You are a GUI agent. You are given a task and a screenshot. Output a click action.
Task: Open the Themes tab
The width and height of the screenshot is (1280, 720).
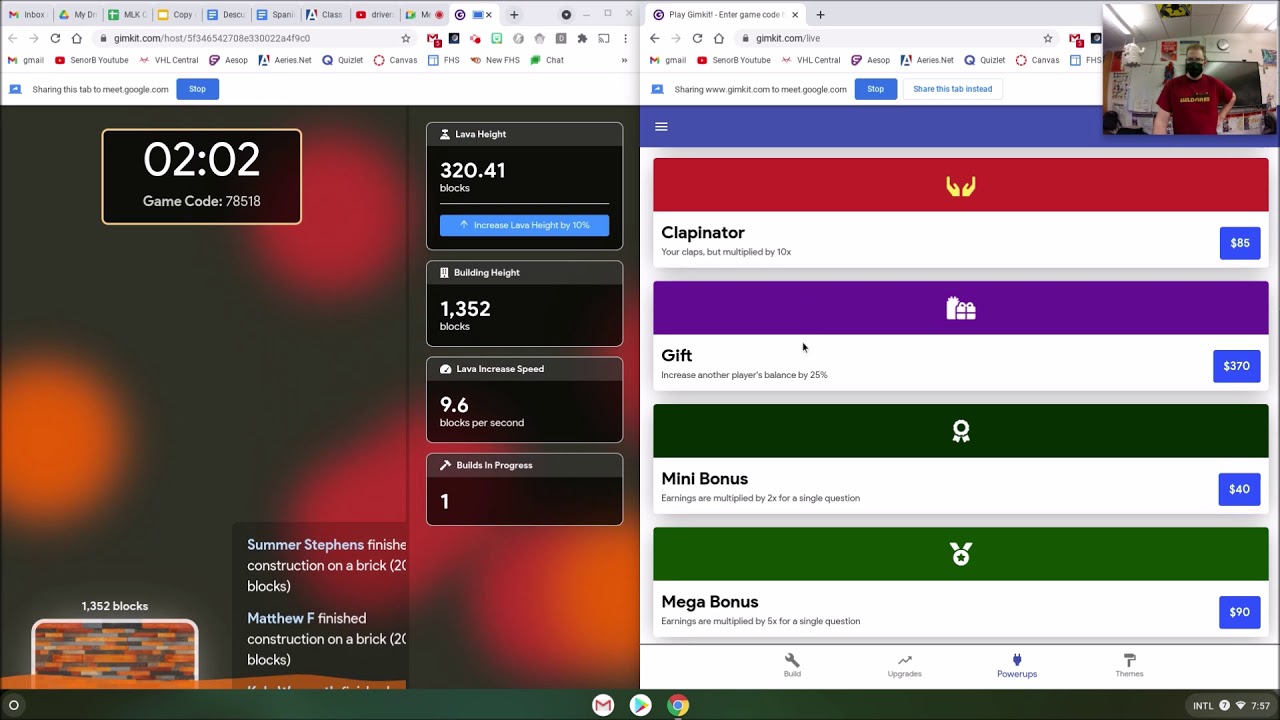pos(1129,666)
